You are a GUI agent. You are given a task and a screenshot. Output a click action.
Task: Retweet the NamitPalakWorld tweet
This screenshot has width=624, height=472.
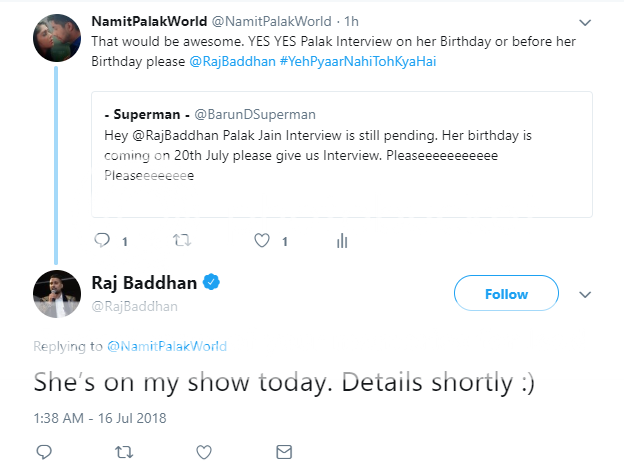click(x=182, y=240)
